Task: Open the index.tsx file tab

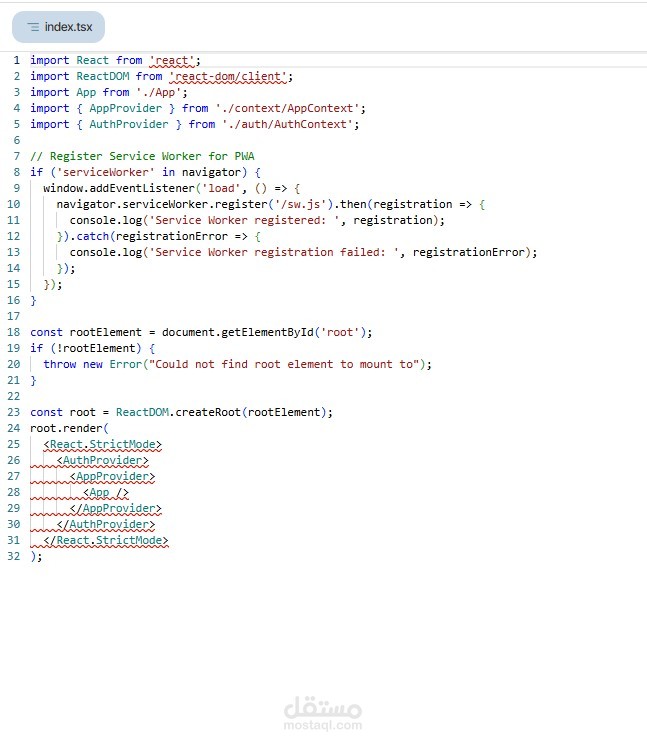Action: 58,27
